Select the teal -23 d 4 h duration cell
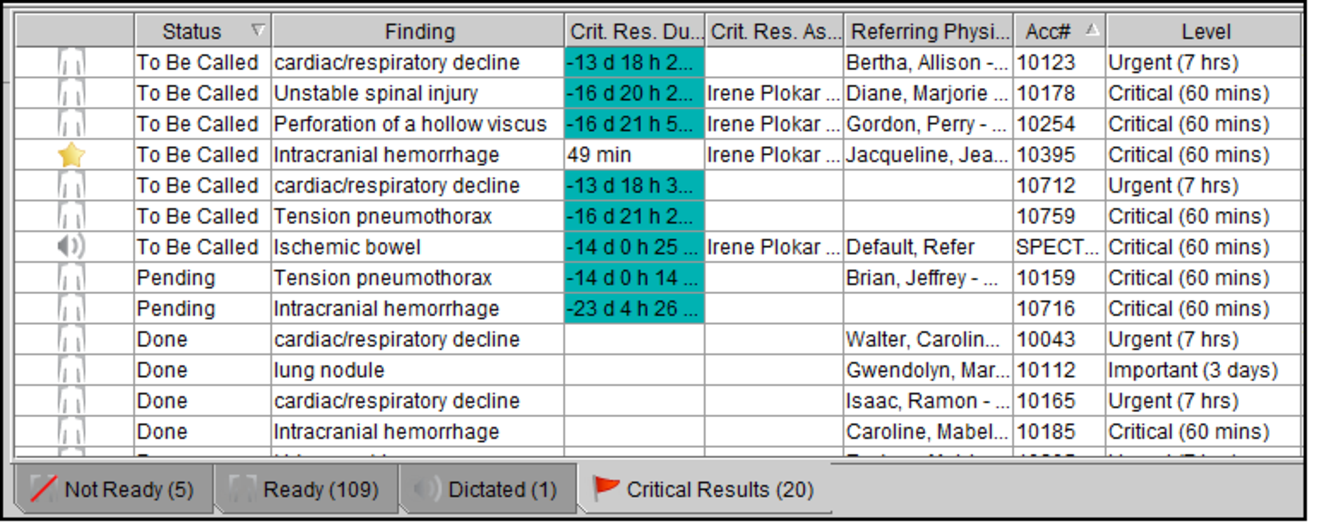This screenshot has width=1317, height=529. click(634, 309)
